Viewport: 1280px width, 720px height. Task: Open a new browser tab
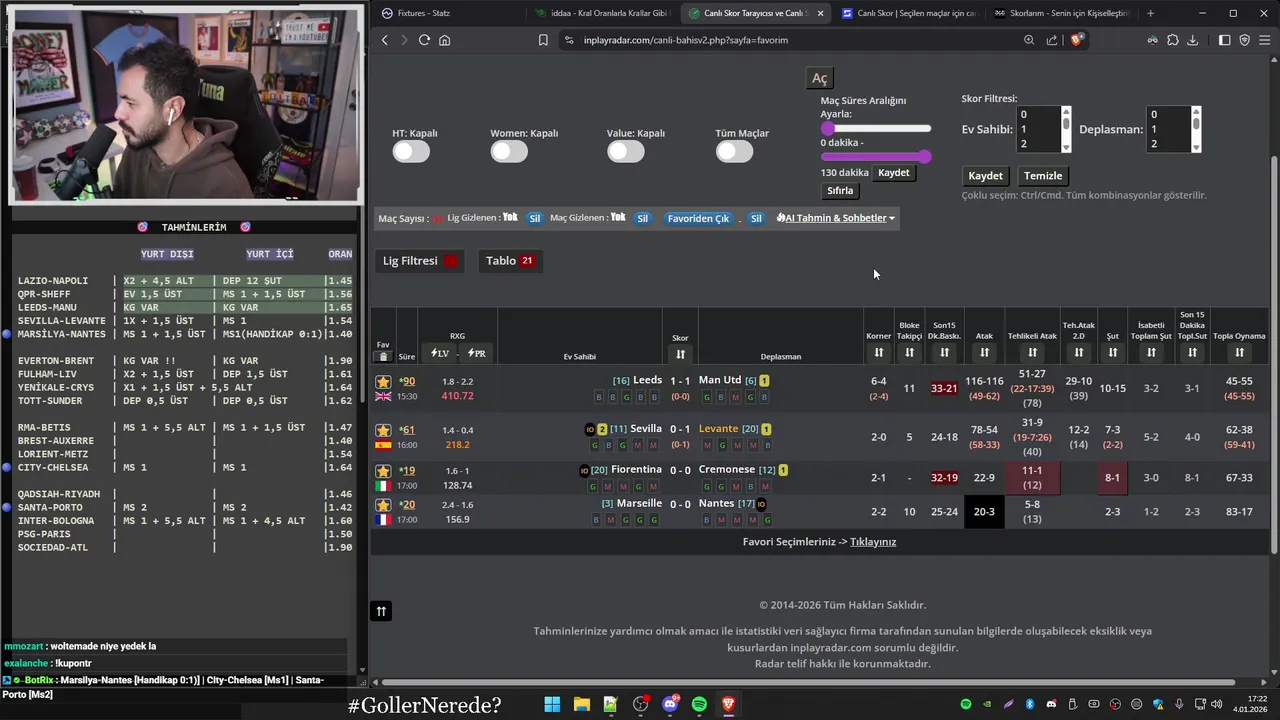click(x=1150, y=13)
